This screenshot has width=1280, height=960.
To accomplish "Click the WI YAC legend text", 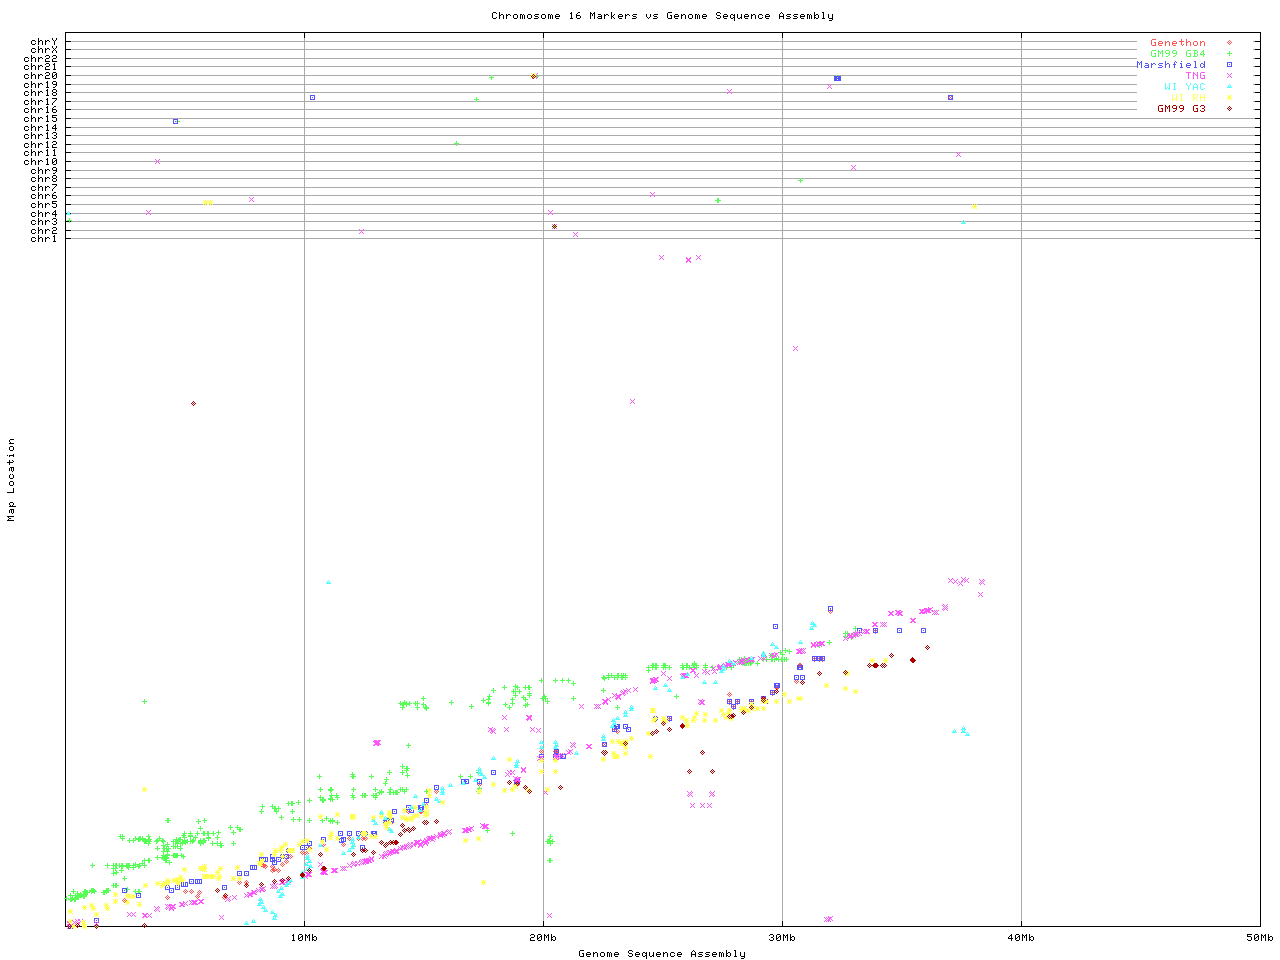I will pos(1184,87).
